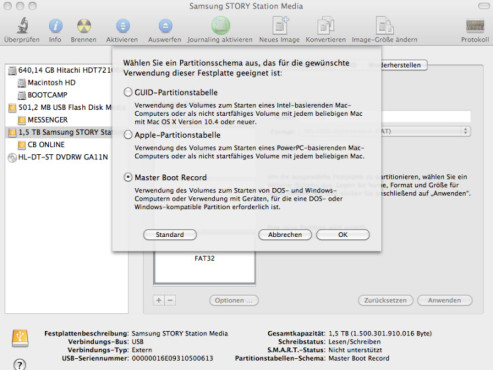Select the MESSENGER volume

pos(43,120)
